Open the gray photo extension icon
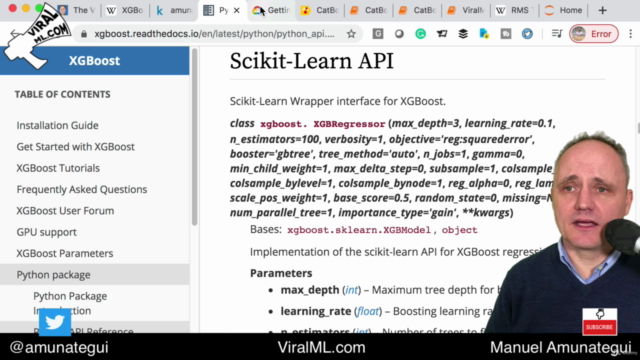Screen dimensions: 640x360 (506, 34)
